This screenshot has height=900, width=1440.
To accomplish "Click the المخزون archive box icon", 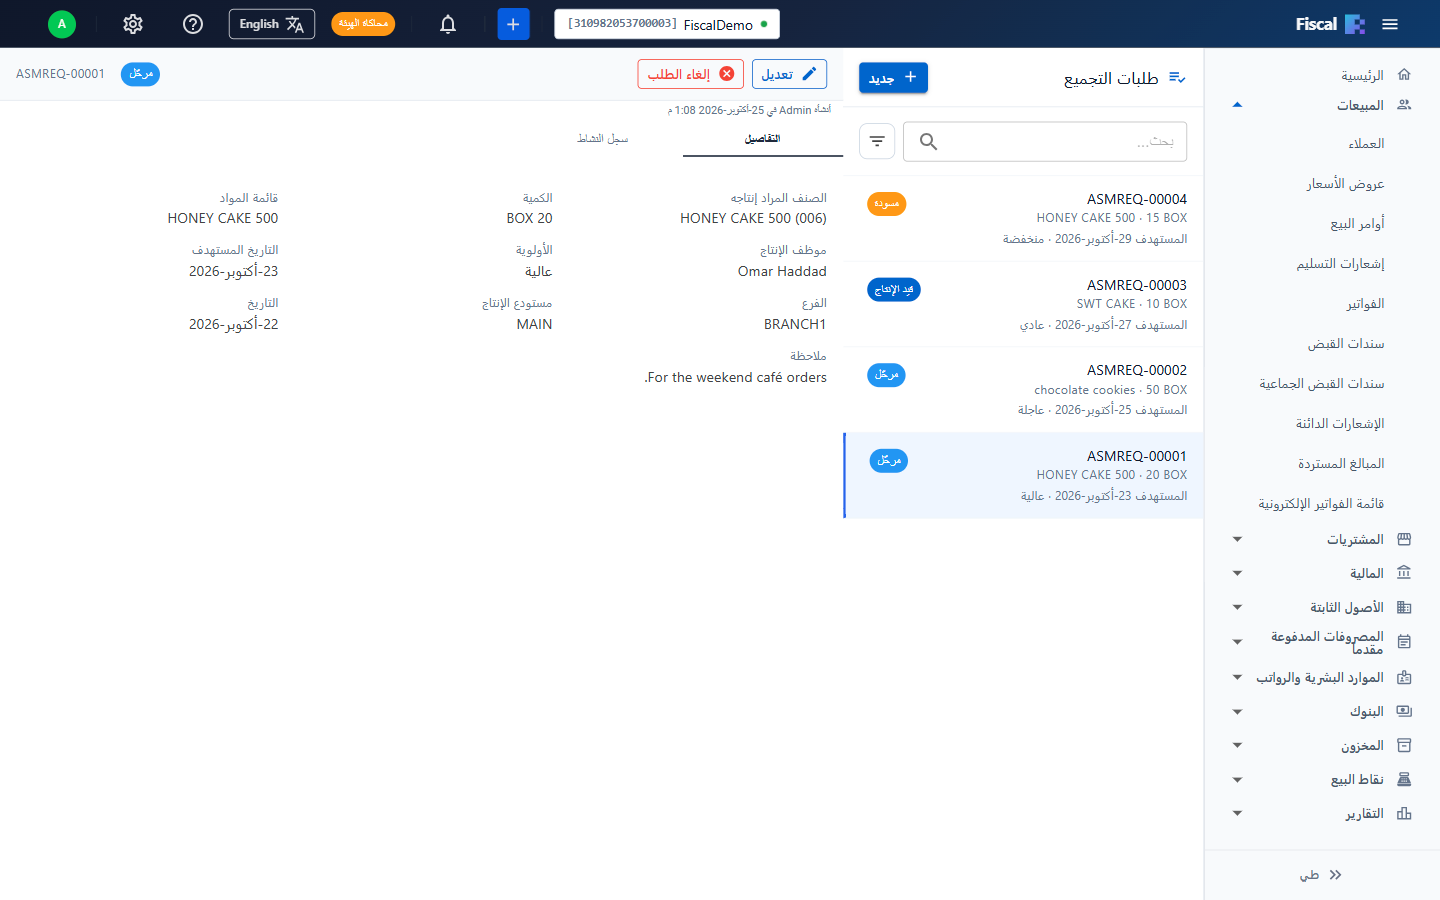I will point(1404,745).
